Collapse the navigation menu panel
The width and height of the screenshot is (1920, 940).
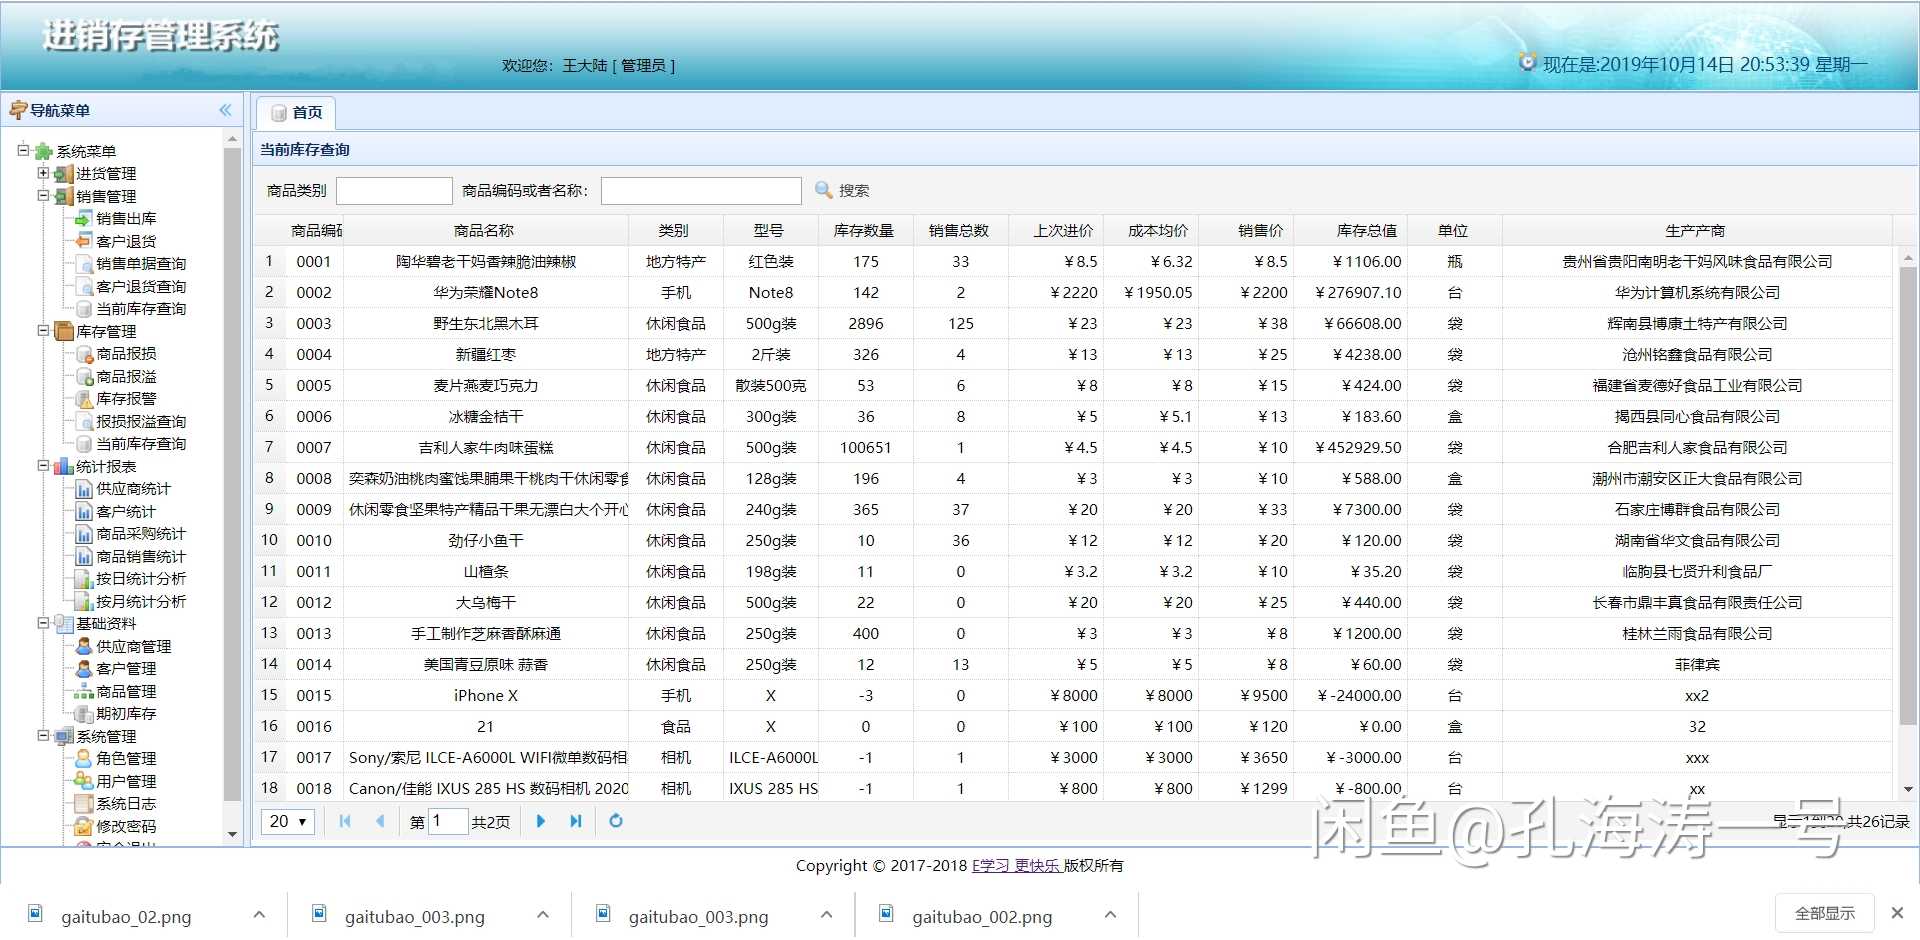click(x=226, y=110)
